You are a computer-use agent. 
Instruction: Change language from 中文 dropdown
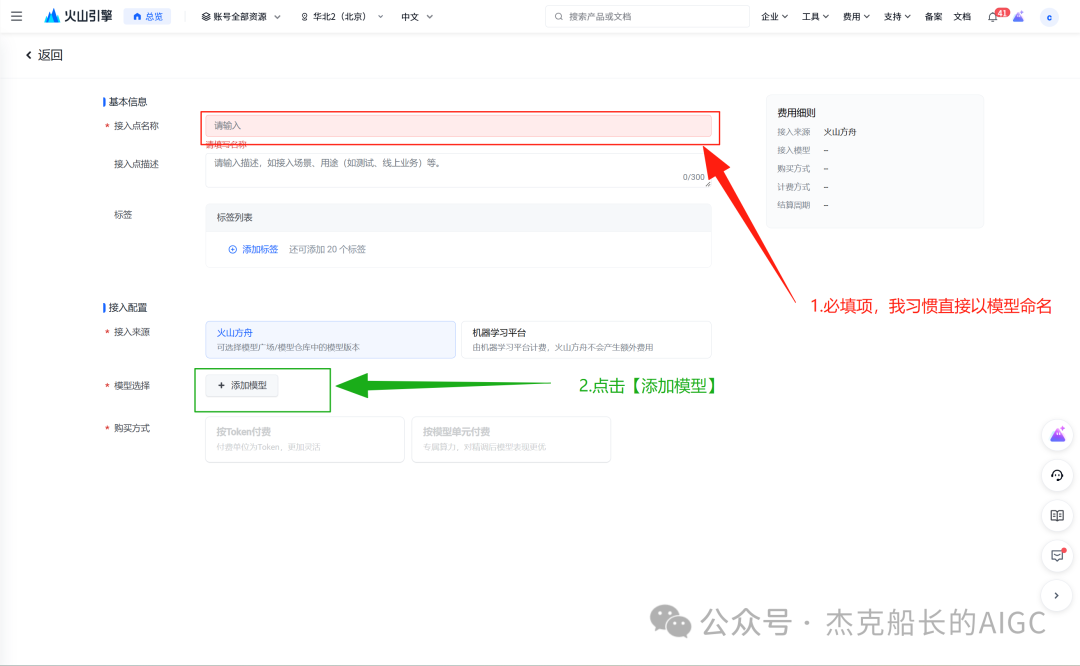[417, 17]
